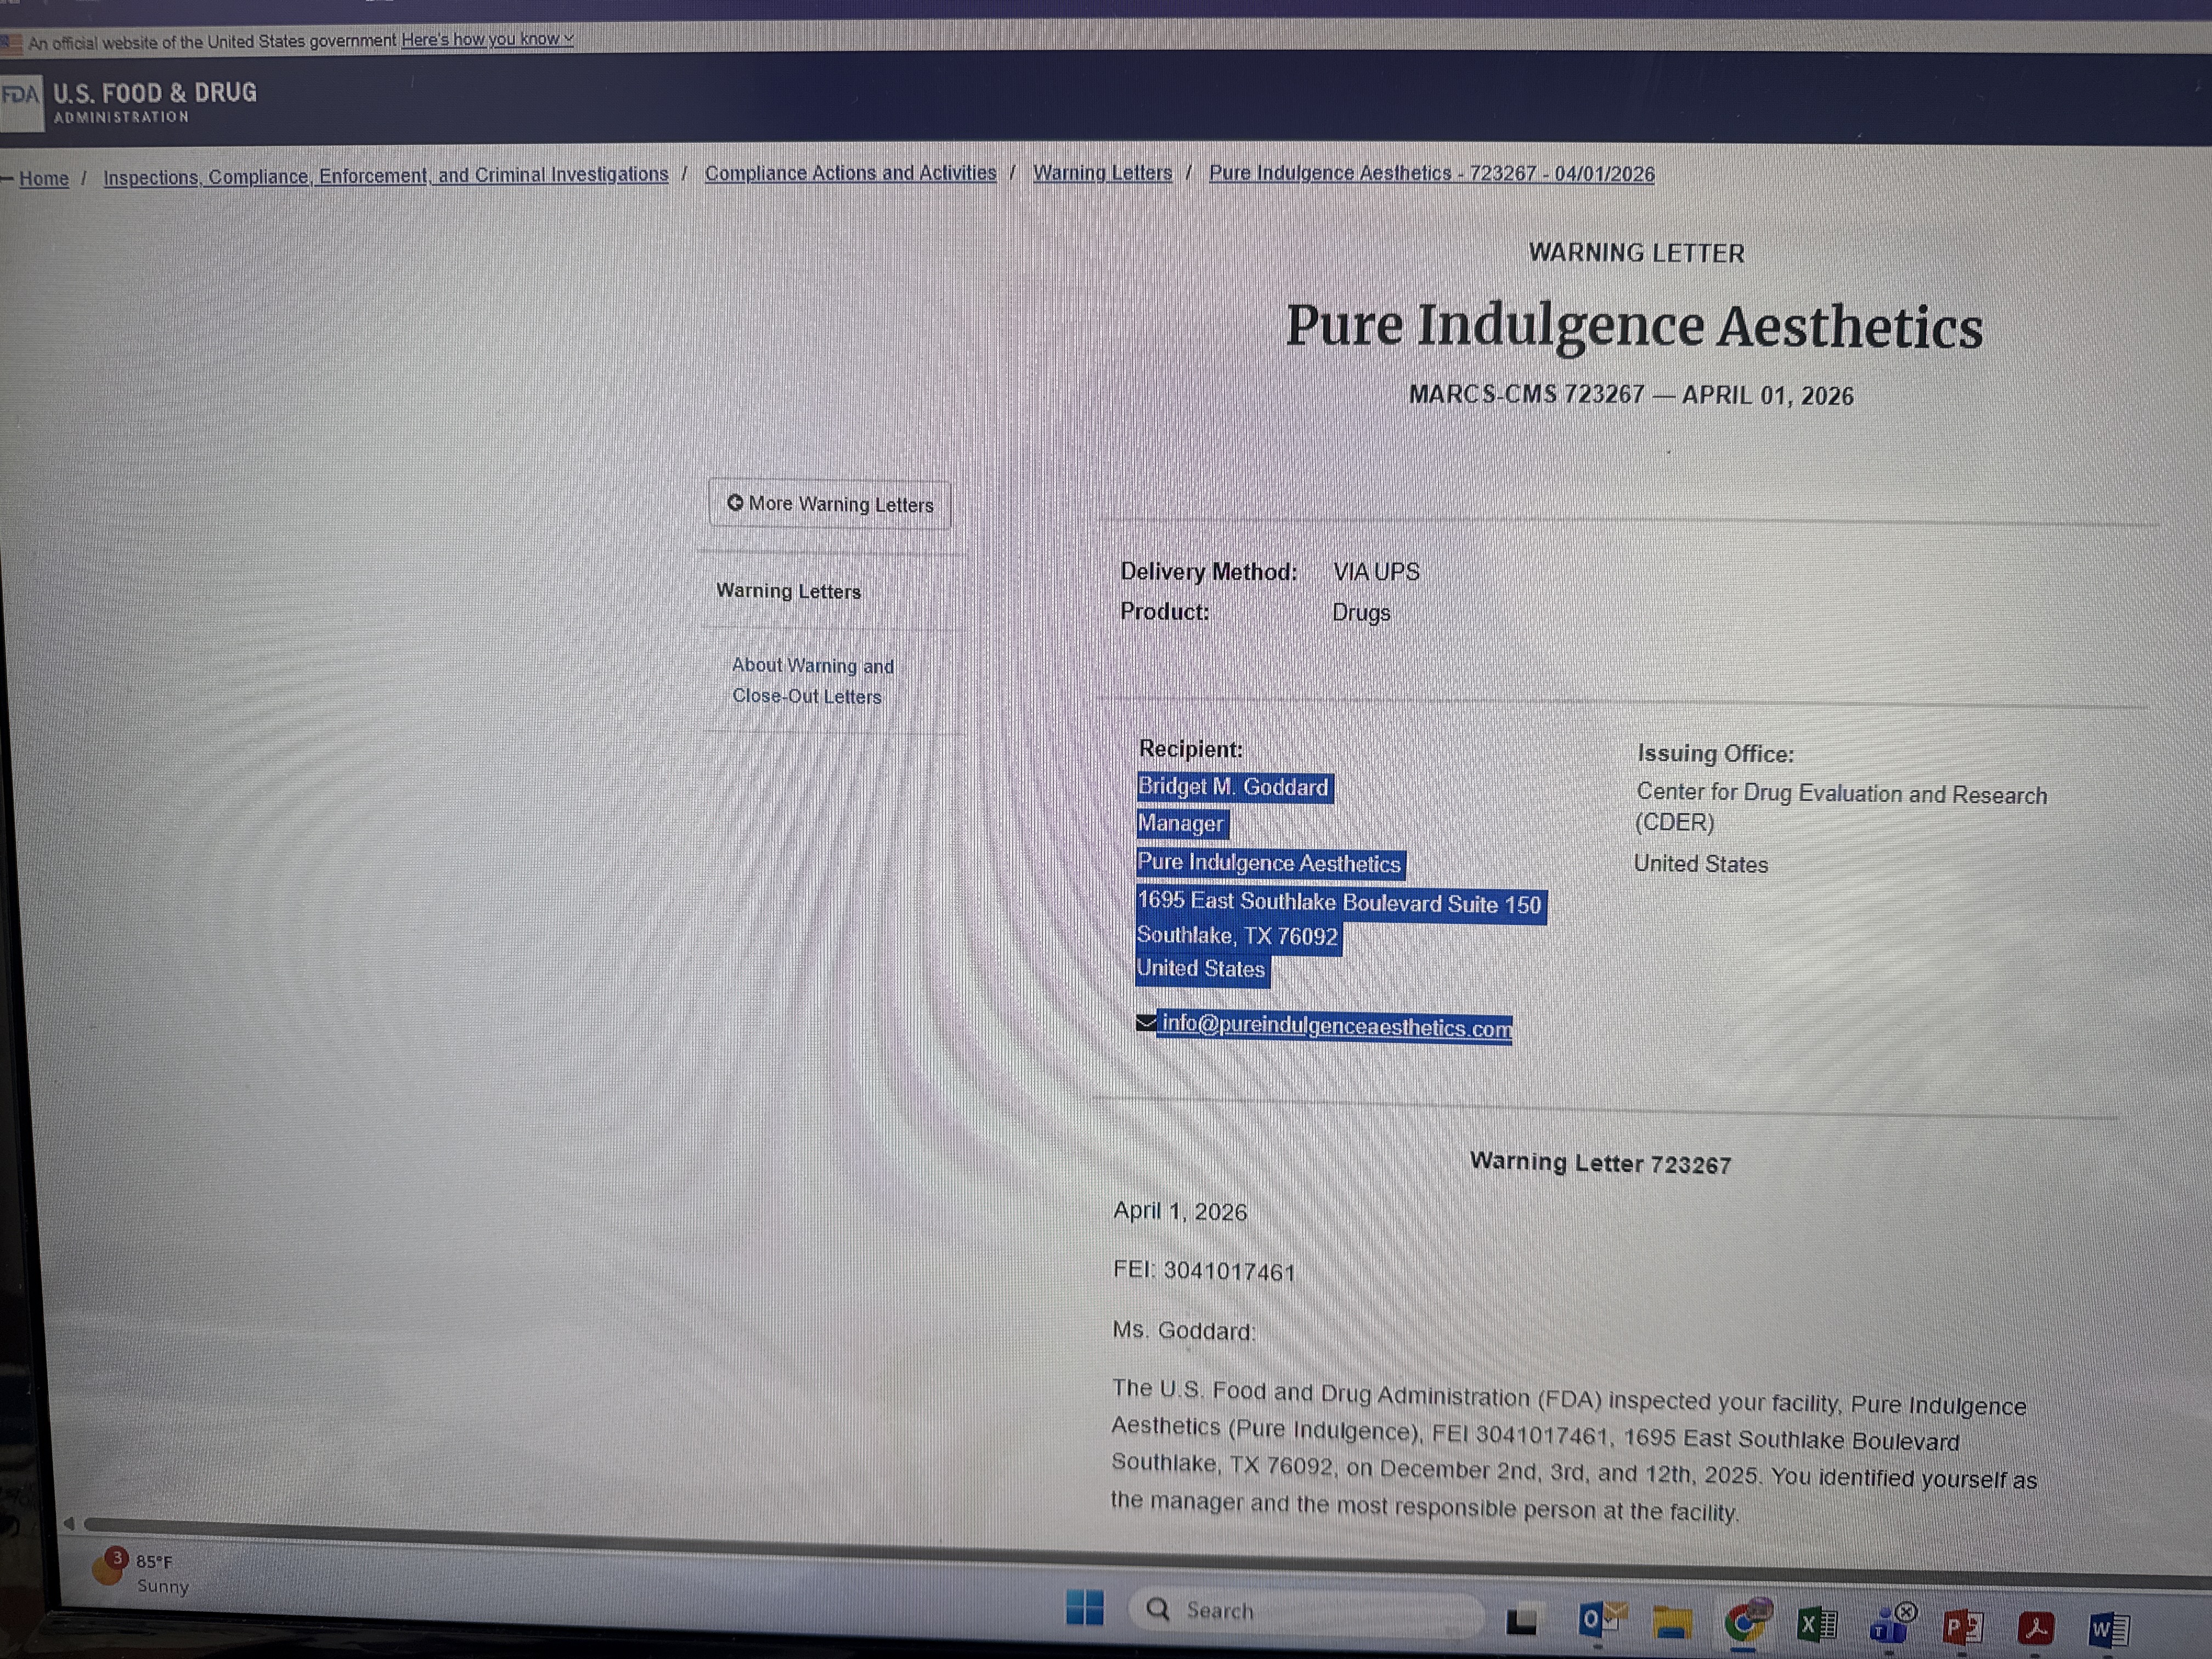Go to the Home breadcrumb link
This screenshot has height=1659, width=2212.
pyautogui.click(x=44, y=179)
